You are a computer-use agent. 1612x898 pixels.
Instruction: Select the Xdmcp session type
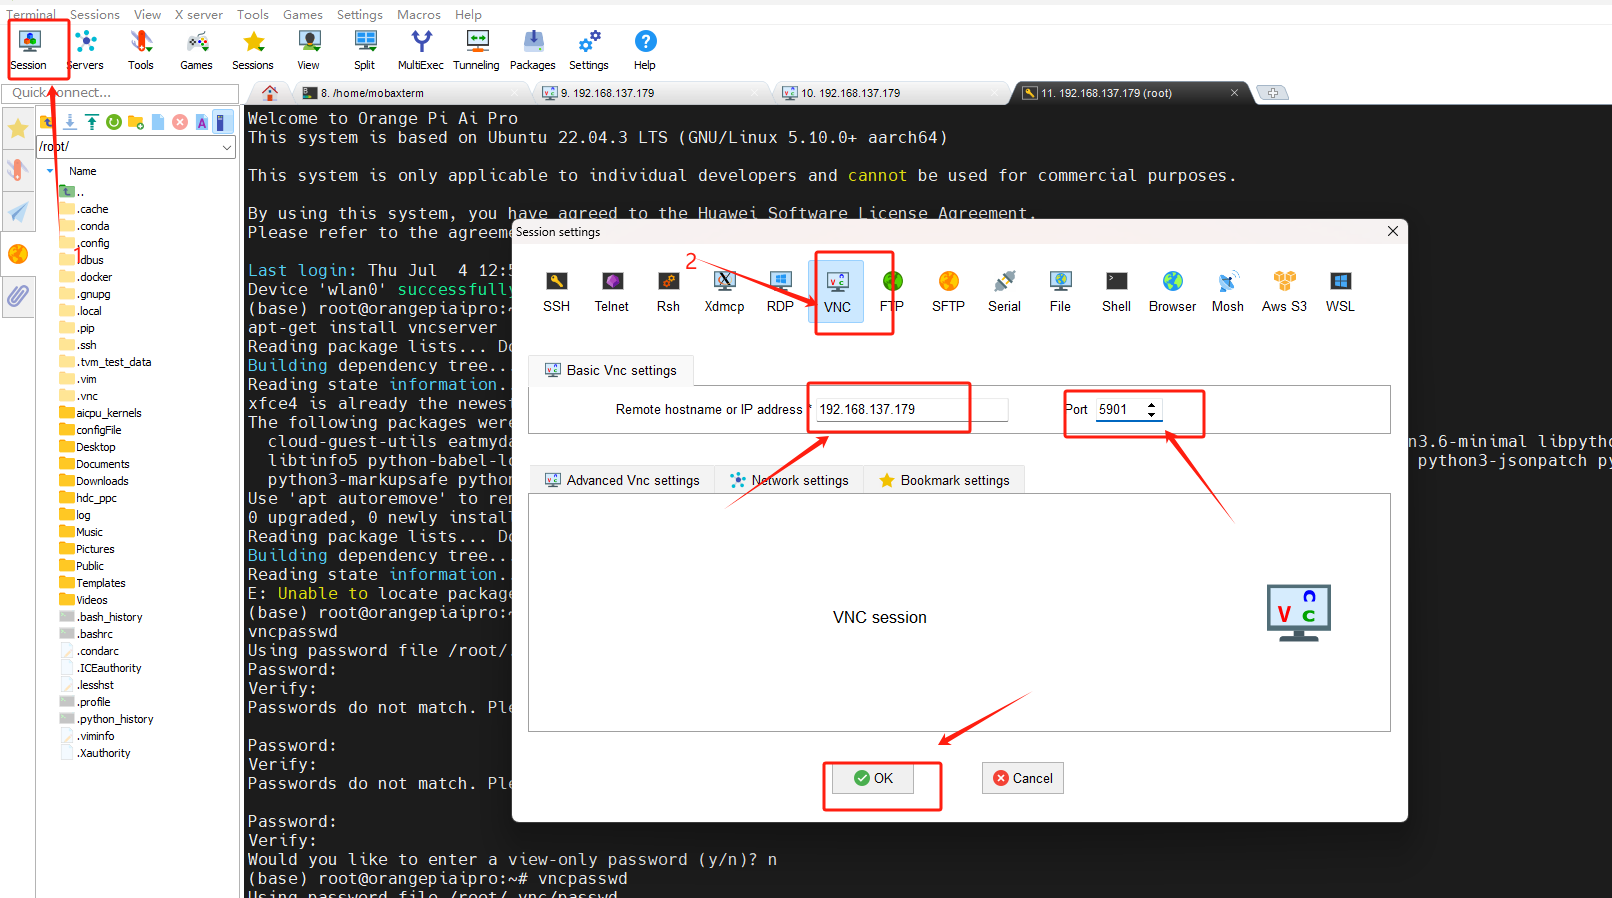tap(724, 291)
